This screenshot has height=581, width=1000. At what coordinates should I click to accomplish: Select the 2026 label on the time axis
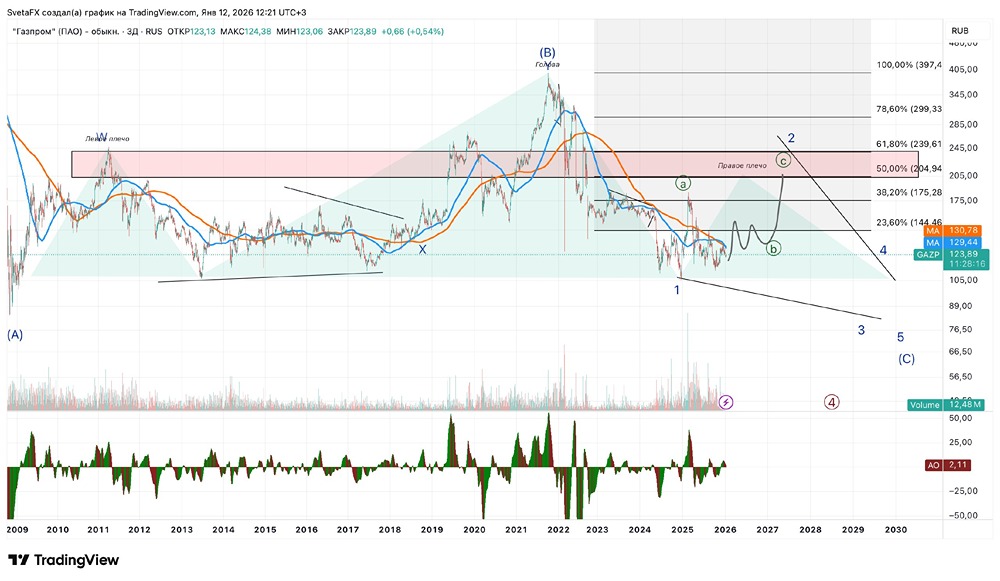click(725, 529)
